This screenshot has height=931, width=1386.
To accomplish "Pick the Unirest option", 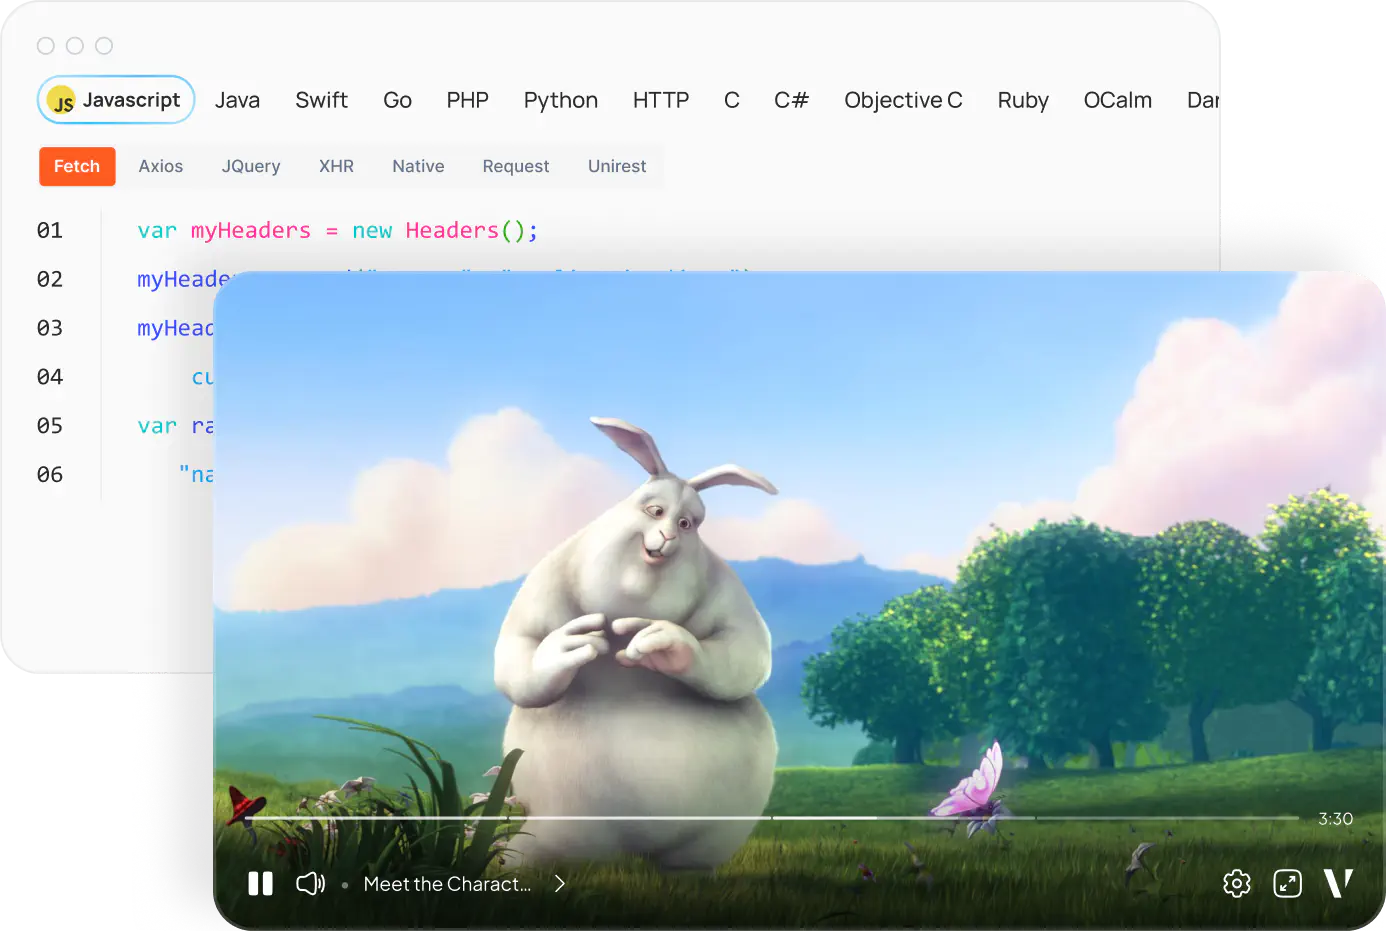I will [x=617, y=166].
